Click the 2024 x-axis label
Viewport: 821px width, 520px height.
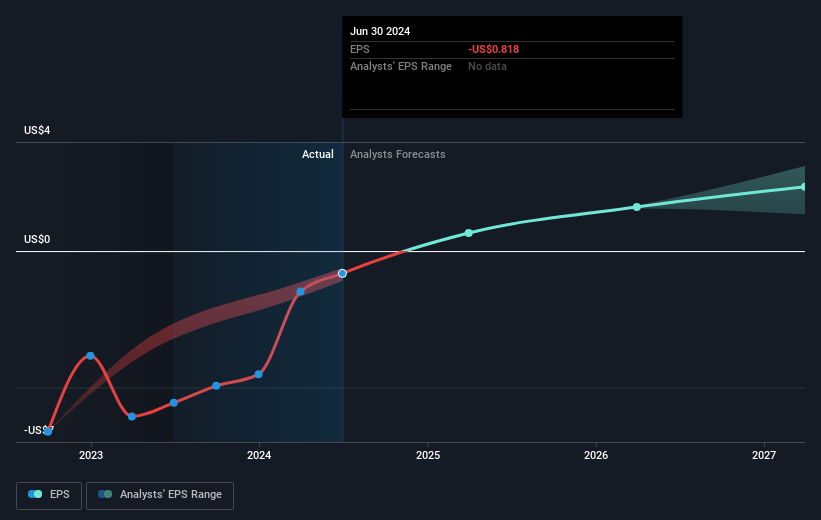pyautogui.click(x=259, y=455)
